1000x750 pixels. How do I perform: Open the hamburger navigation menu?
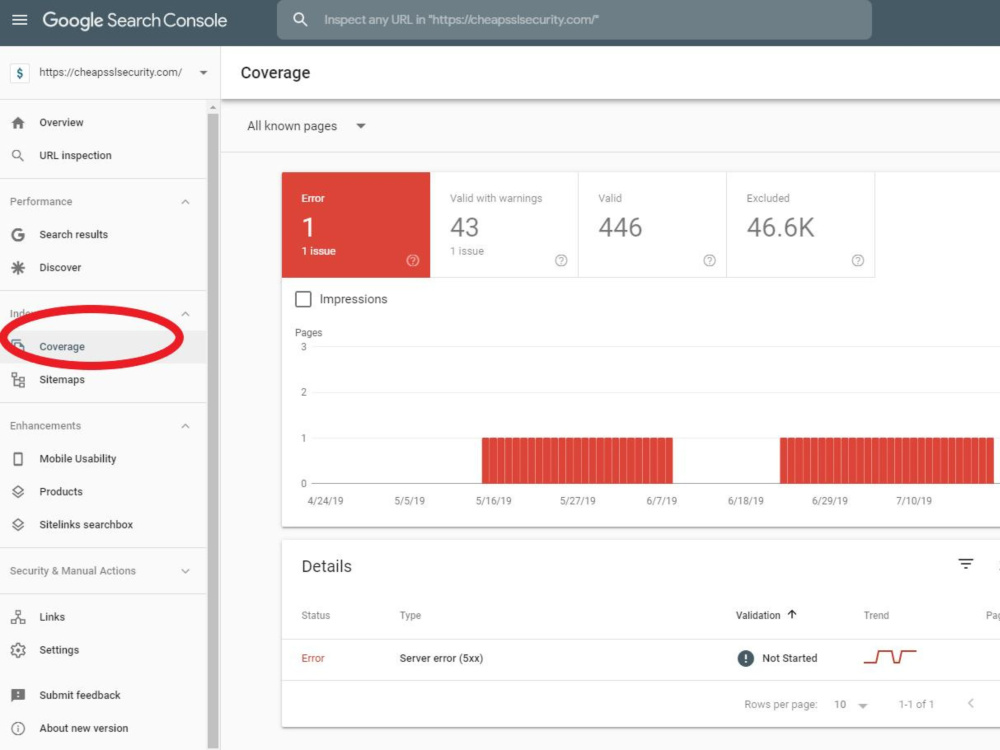tap(20, 20)
